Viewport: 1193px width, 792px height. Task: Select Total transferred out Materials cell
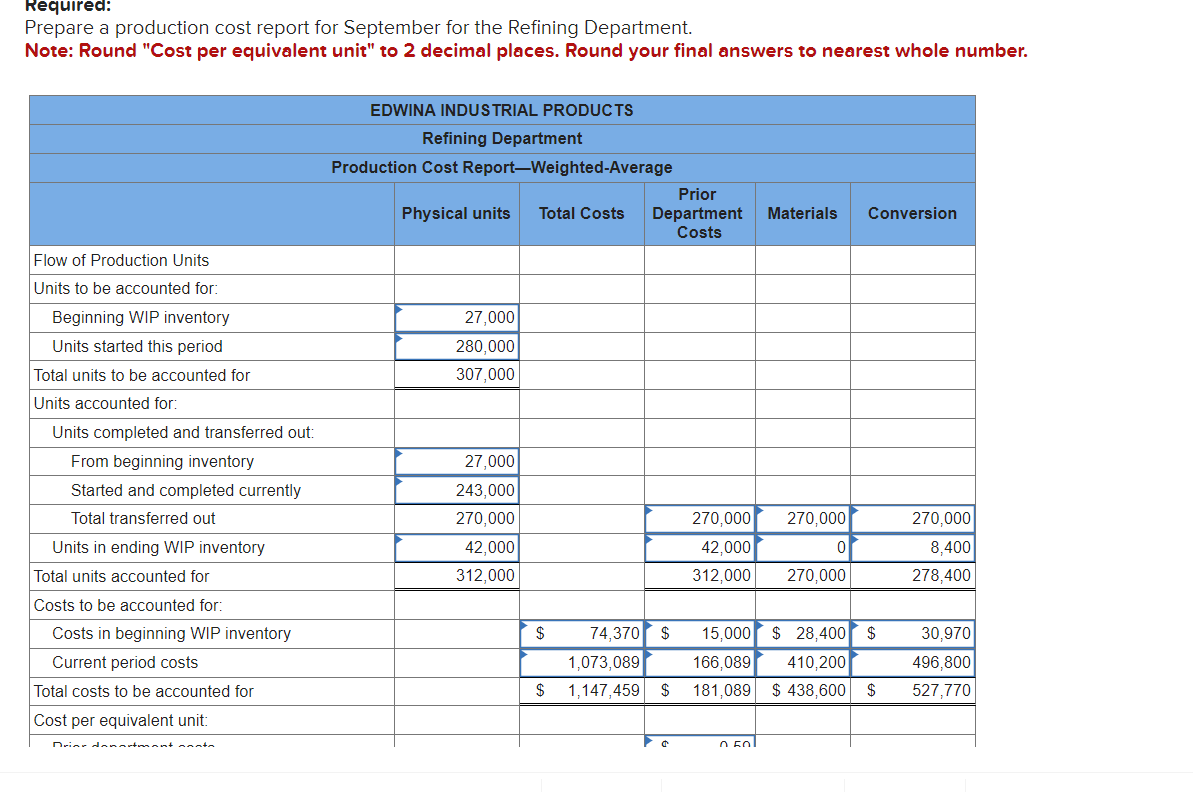tap(803, 519)
